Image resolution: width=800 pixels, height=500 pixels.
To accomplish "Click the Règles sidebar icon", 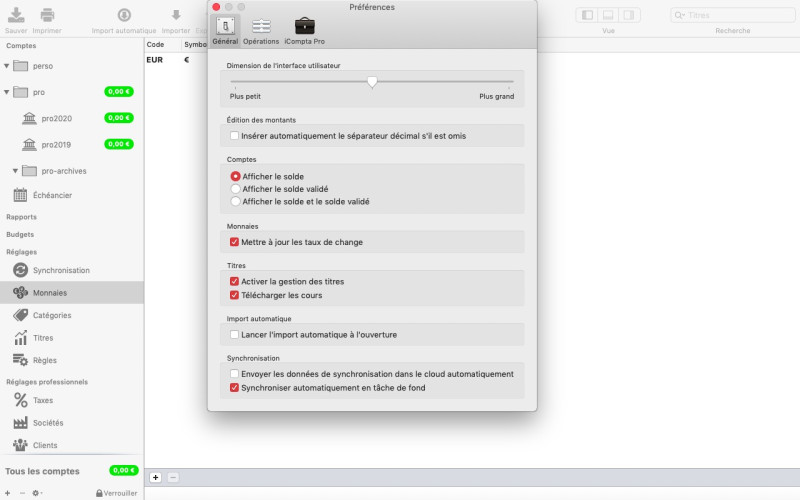I will 20,360.
